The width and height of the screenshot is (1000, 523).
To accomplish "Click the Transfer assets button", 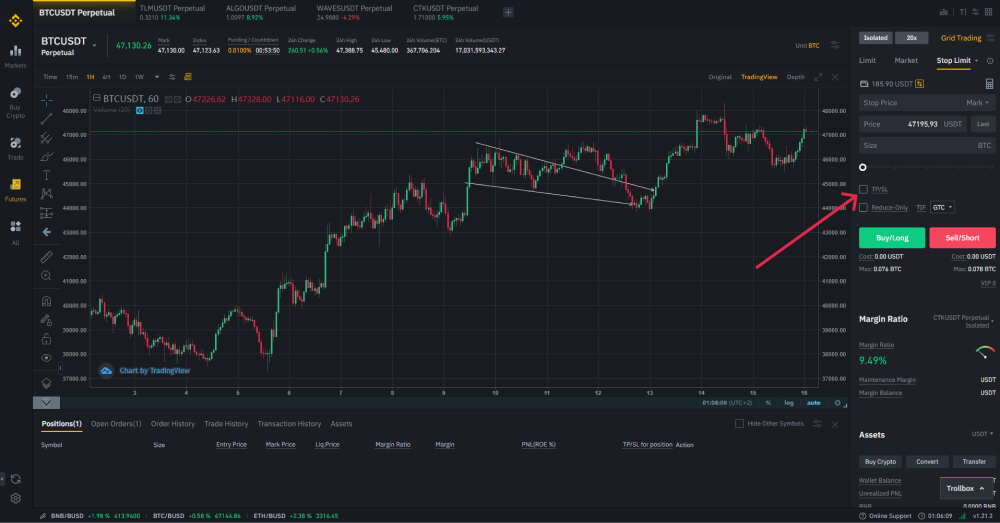I will (x=974, y=461).
